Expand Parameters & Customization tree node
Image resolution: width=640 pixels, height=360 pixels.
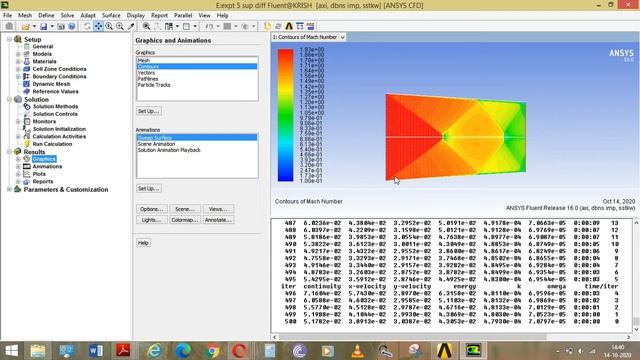coord(9,189)
